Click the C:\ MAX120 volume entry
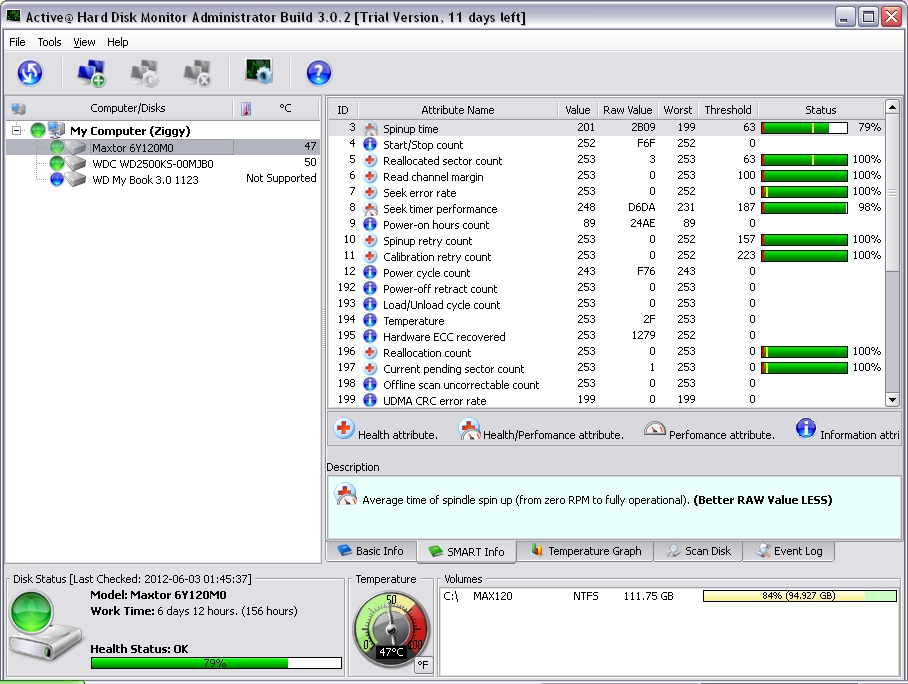Image resolution: width=908 pixels, height=684 pixels. pos(669,596)
